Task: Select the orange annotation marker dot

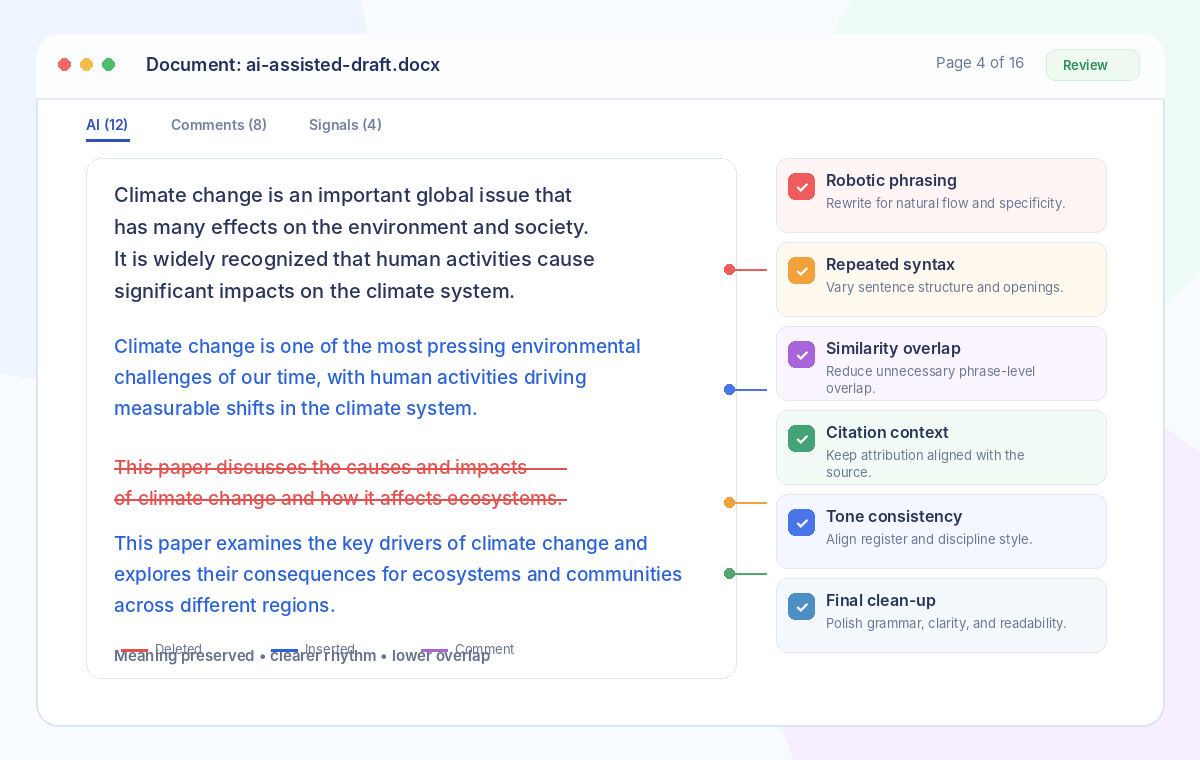Action: pos(729,503)
